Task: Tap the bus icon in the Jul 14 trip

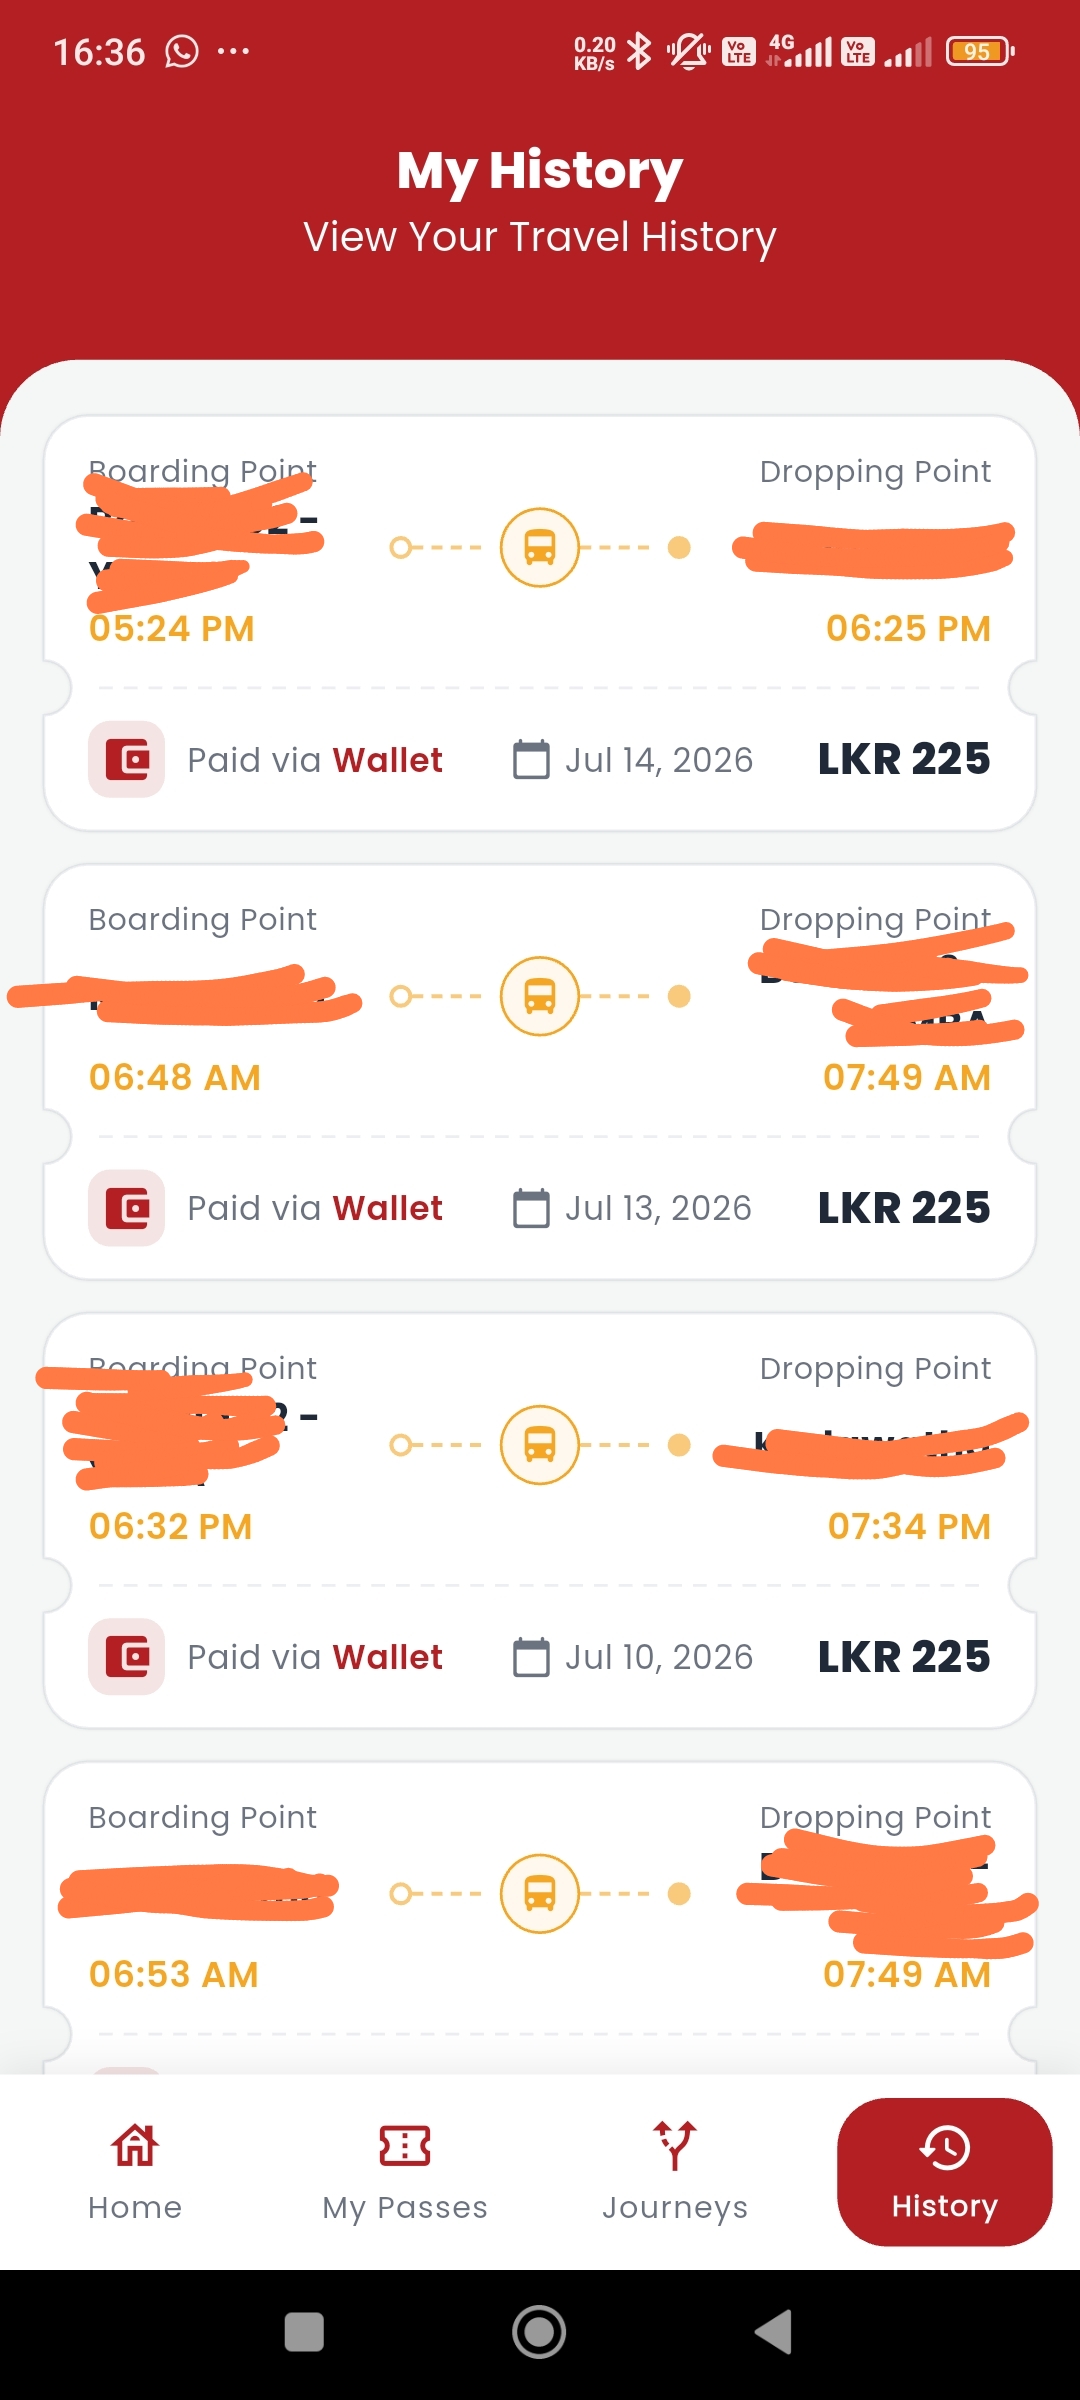Action: (540, 548)
